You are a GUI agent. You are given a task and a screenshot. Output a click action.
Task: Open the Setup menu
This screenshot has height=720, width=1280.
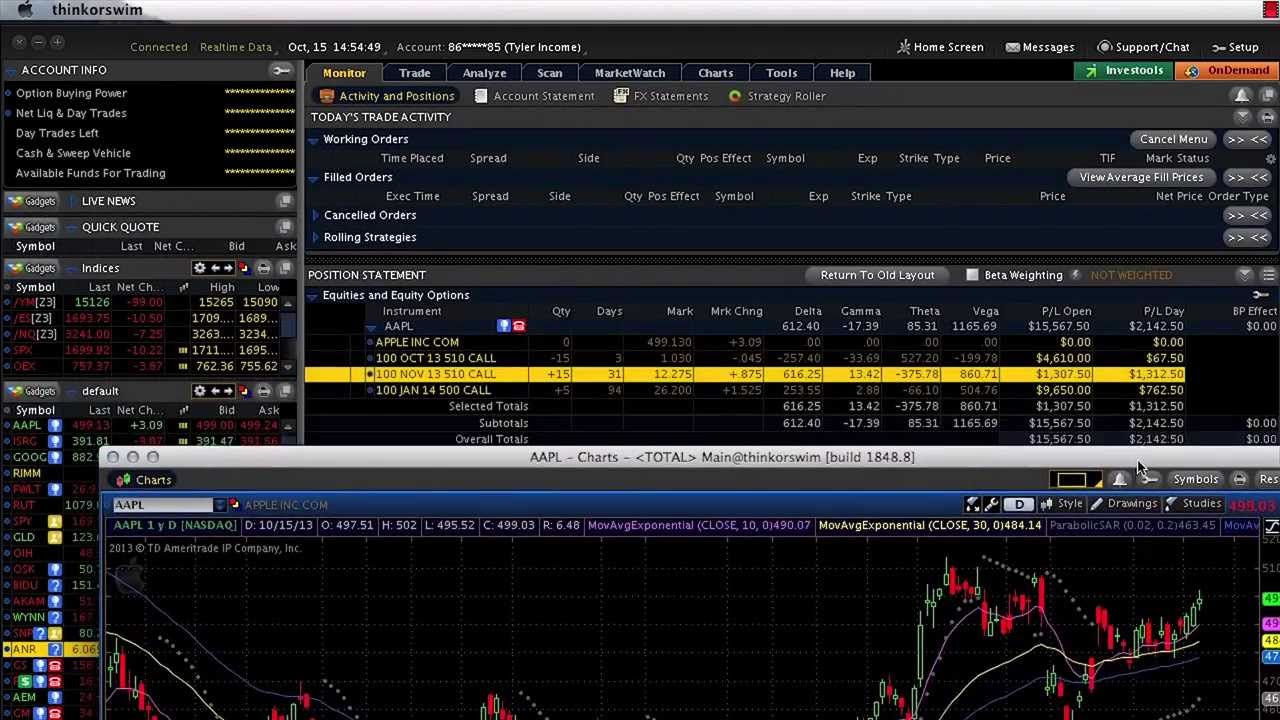(1235, 47)
